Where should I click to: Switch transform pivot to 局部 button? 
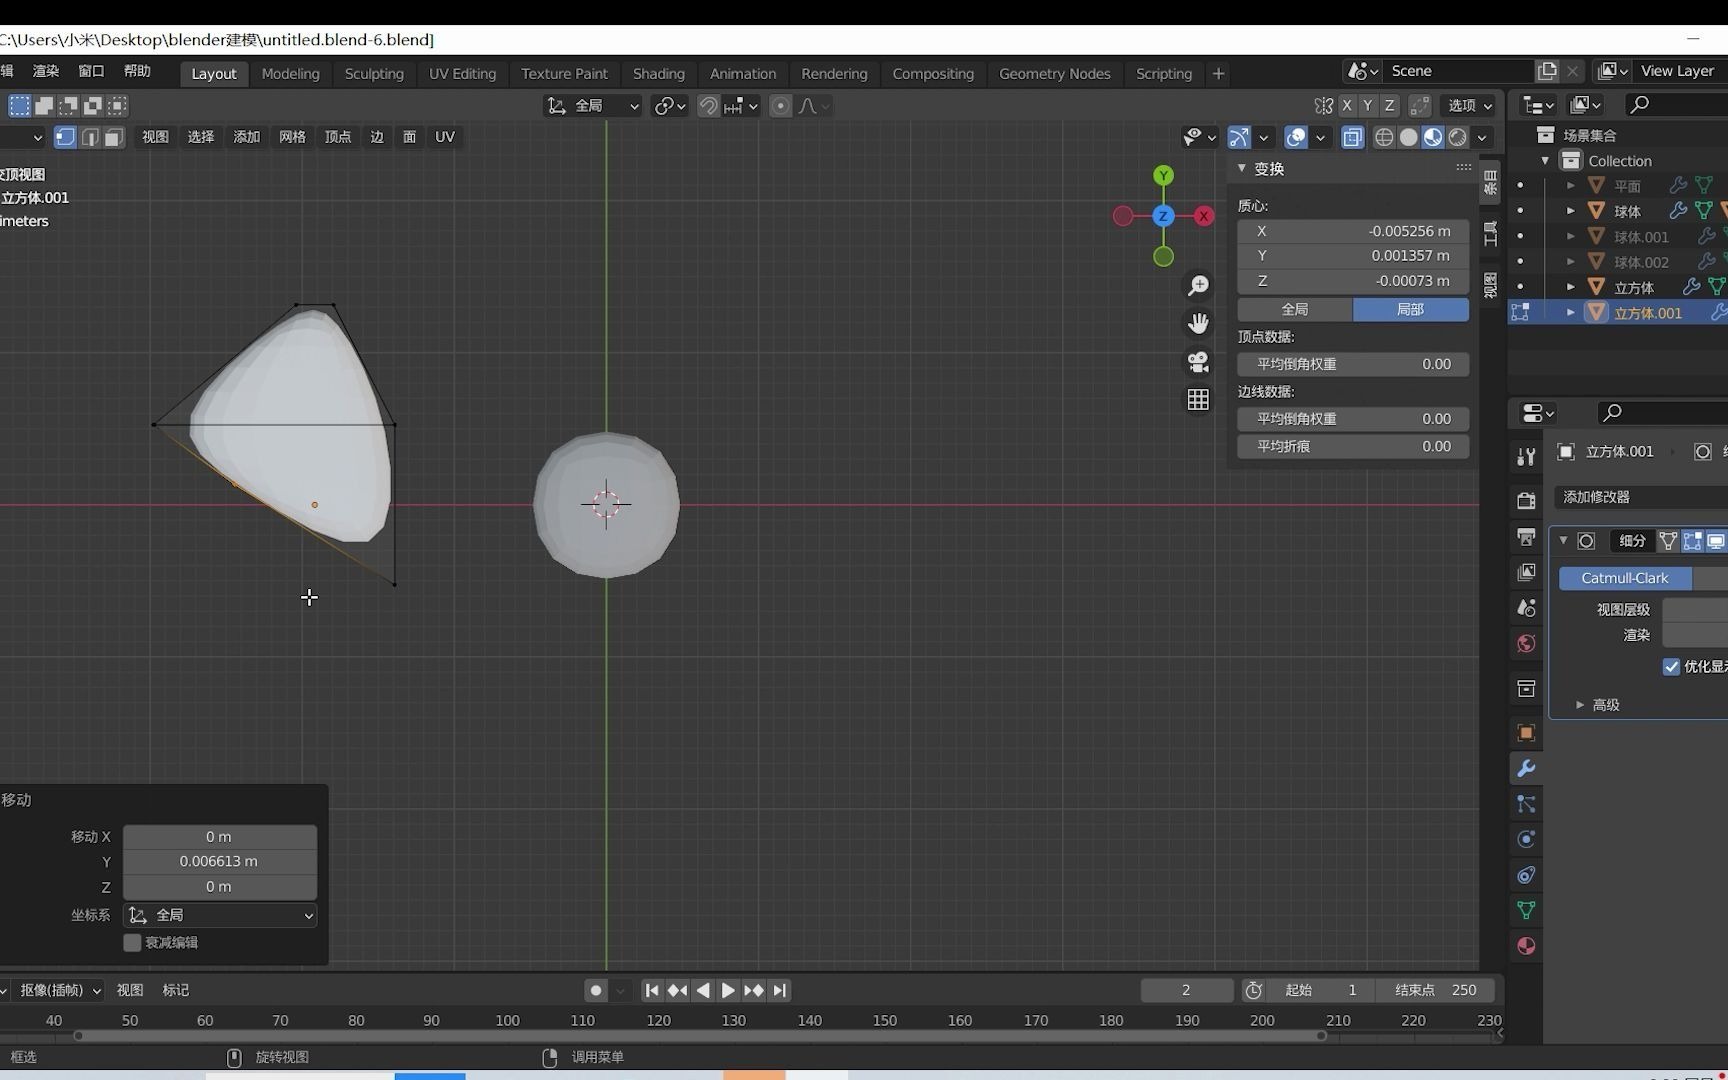pos(1411,310)
